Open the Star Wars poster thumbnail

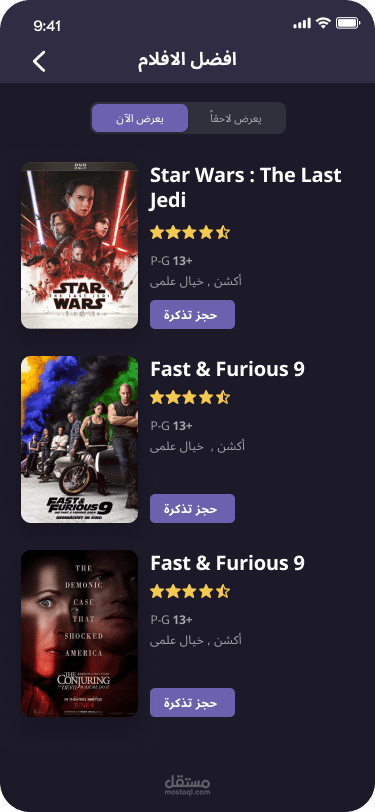click(80, 245)
